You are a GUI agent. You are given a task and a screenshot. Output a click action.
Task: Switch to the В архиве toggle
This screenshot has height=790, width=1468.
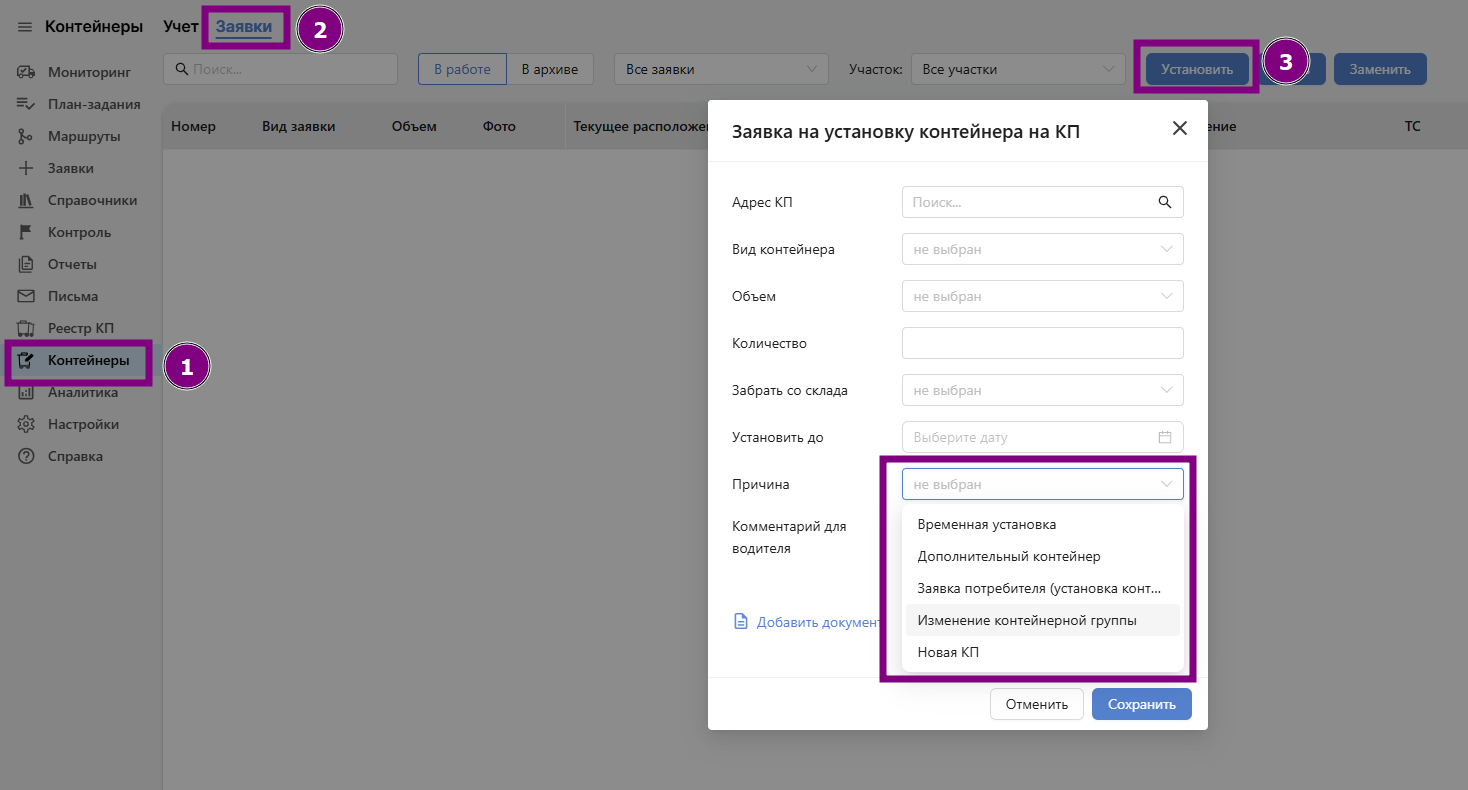tap(549, 69)
